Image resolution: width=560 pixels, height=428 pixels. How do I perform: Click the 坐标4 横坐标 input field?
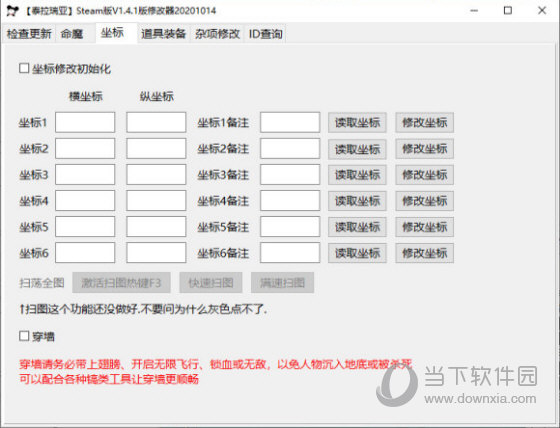click(x=85, y=201)
